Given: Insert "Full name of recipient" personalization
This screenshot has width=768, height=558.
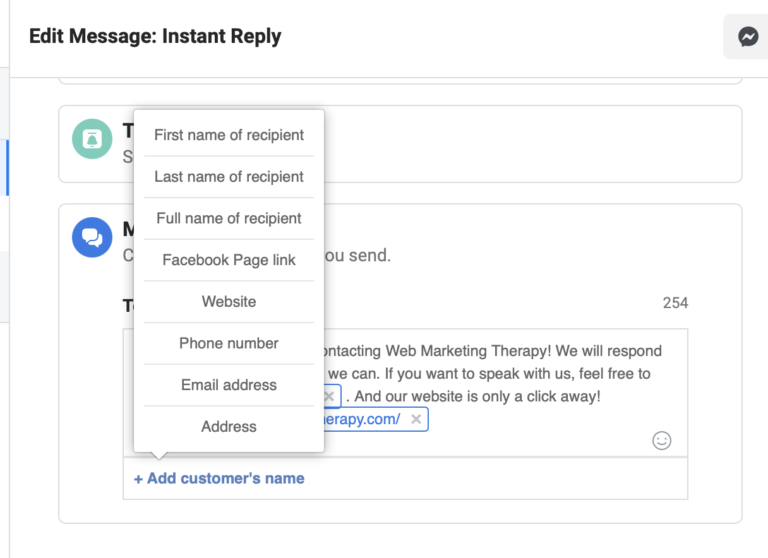Looking at the screenshot, I should coord(229,218).
